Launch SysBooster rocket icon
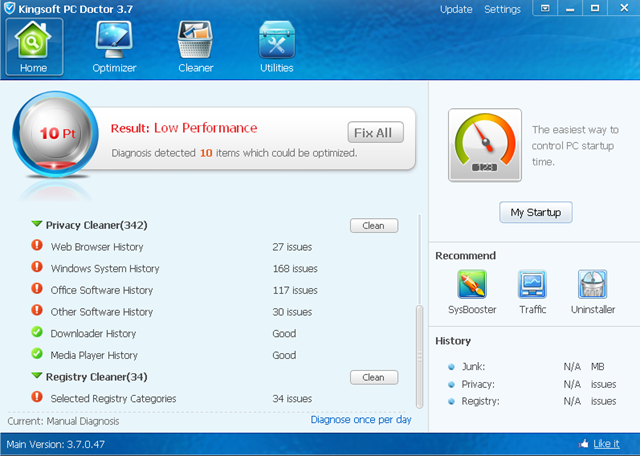The height and width of the screenshot is (456, 640). 472,284
